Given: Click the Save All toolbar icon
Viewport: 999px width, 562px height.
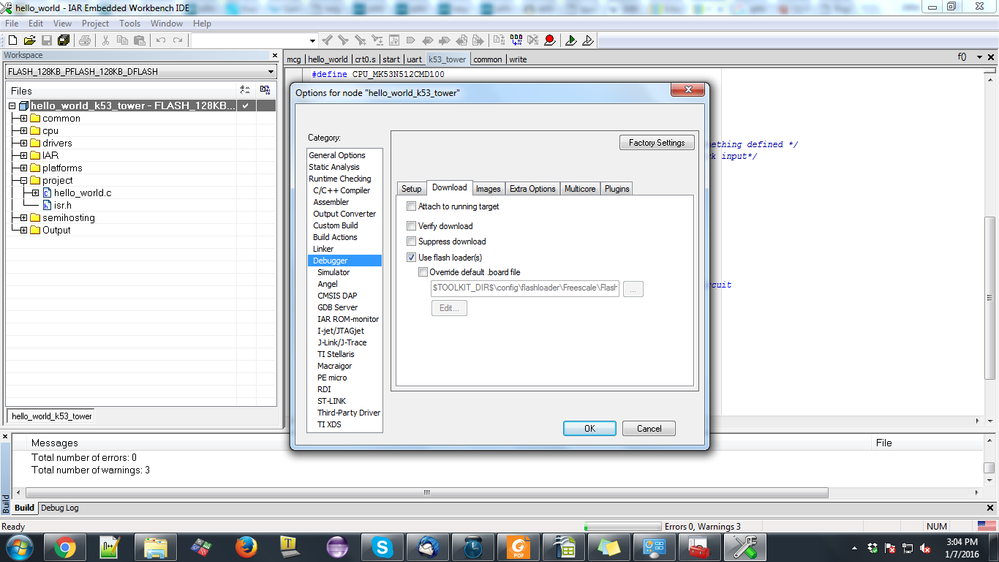Looking at the screenshot, I should tap(64, 40).
